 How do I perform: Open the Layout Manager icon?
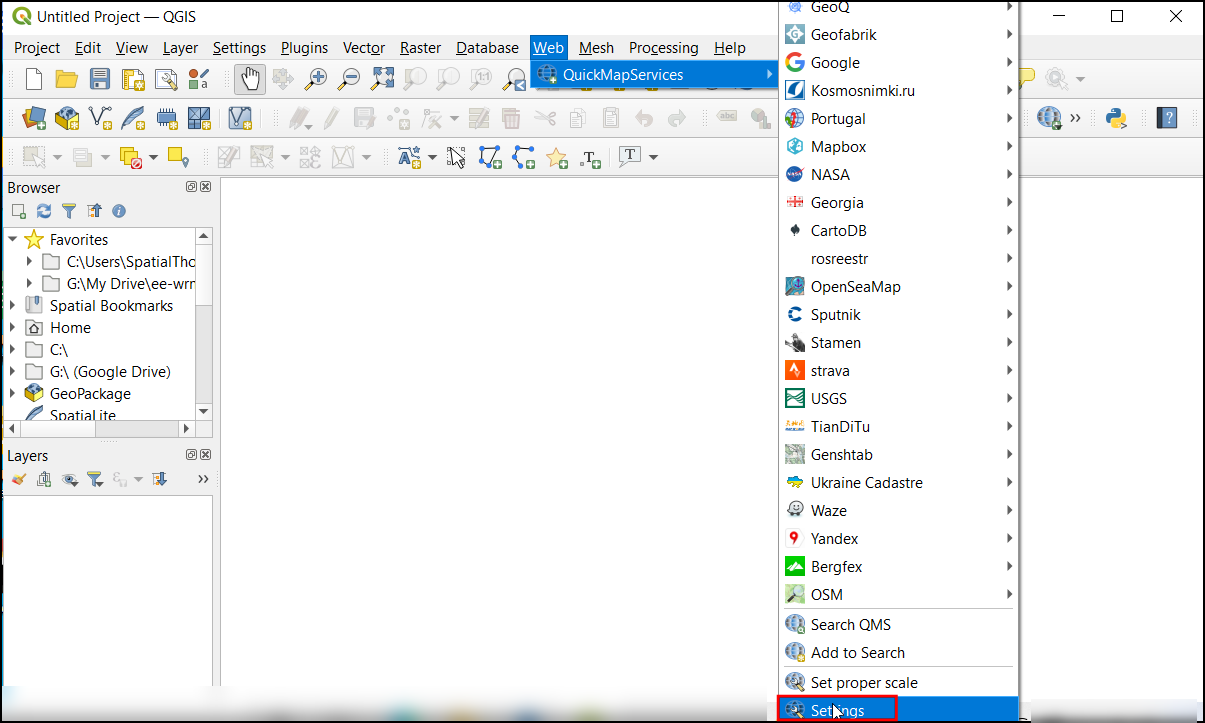point(165,79)
